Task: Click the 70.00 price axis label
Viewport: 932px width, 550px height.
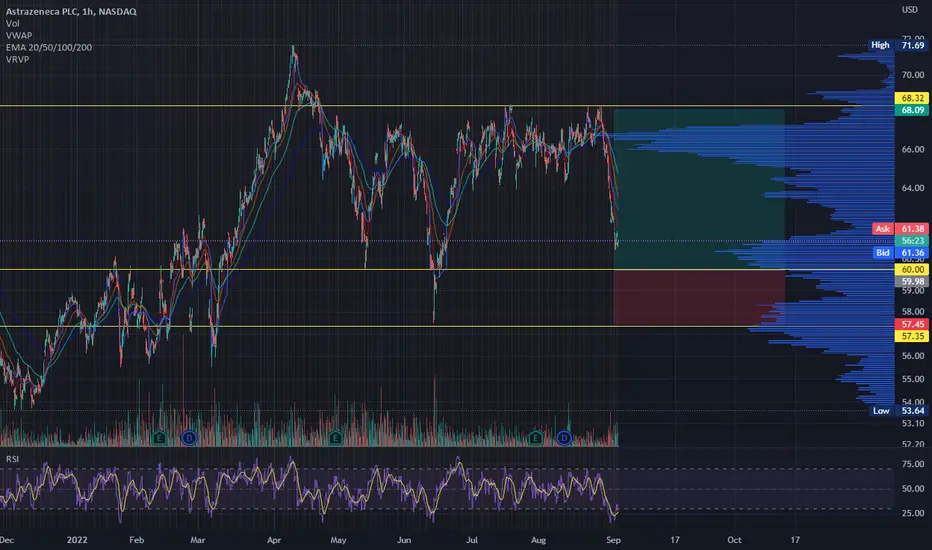Action: (912, 75)
